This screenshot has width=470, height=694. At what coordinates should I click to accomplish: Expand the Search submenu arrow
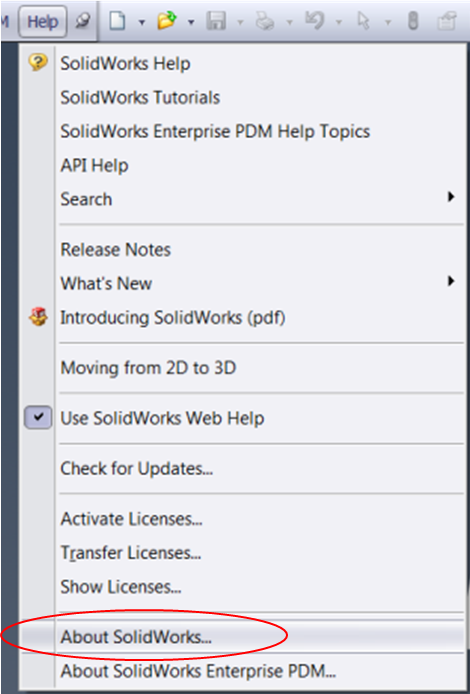[451, 197]
